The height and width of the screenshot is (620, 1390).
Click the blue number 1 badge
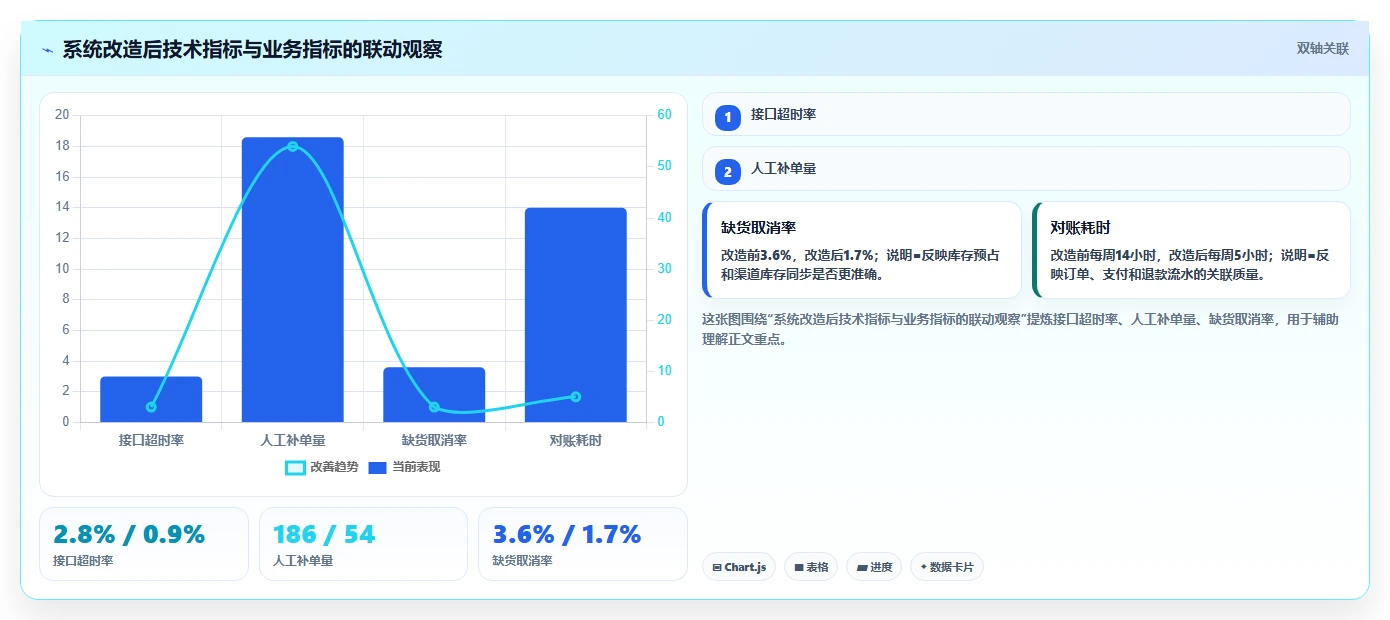pos(728,117)
